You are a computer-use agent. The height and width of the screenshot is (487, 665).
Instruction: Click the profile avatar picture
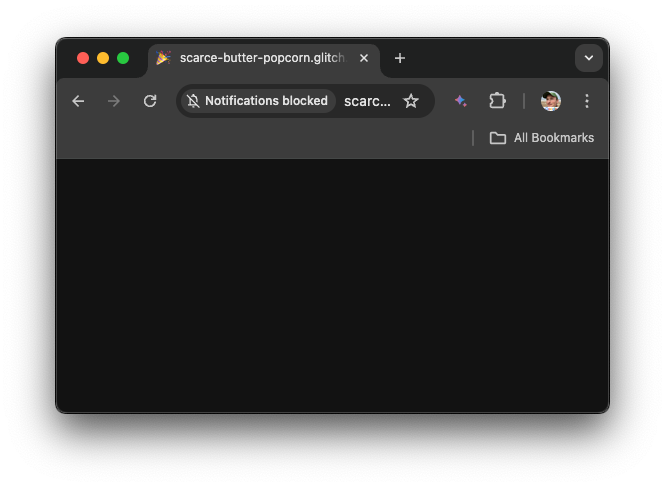coord(551,101)
